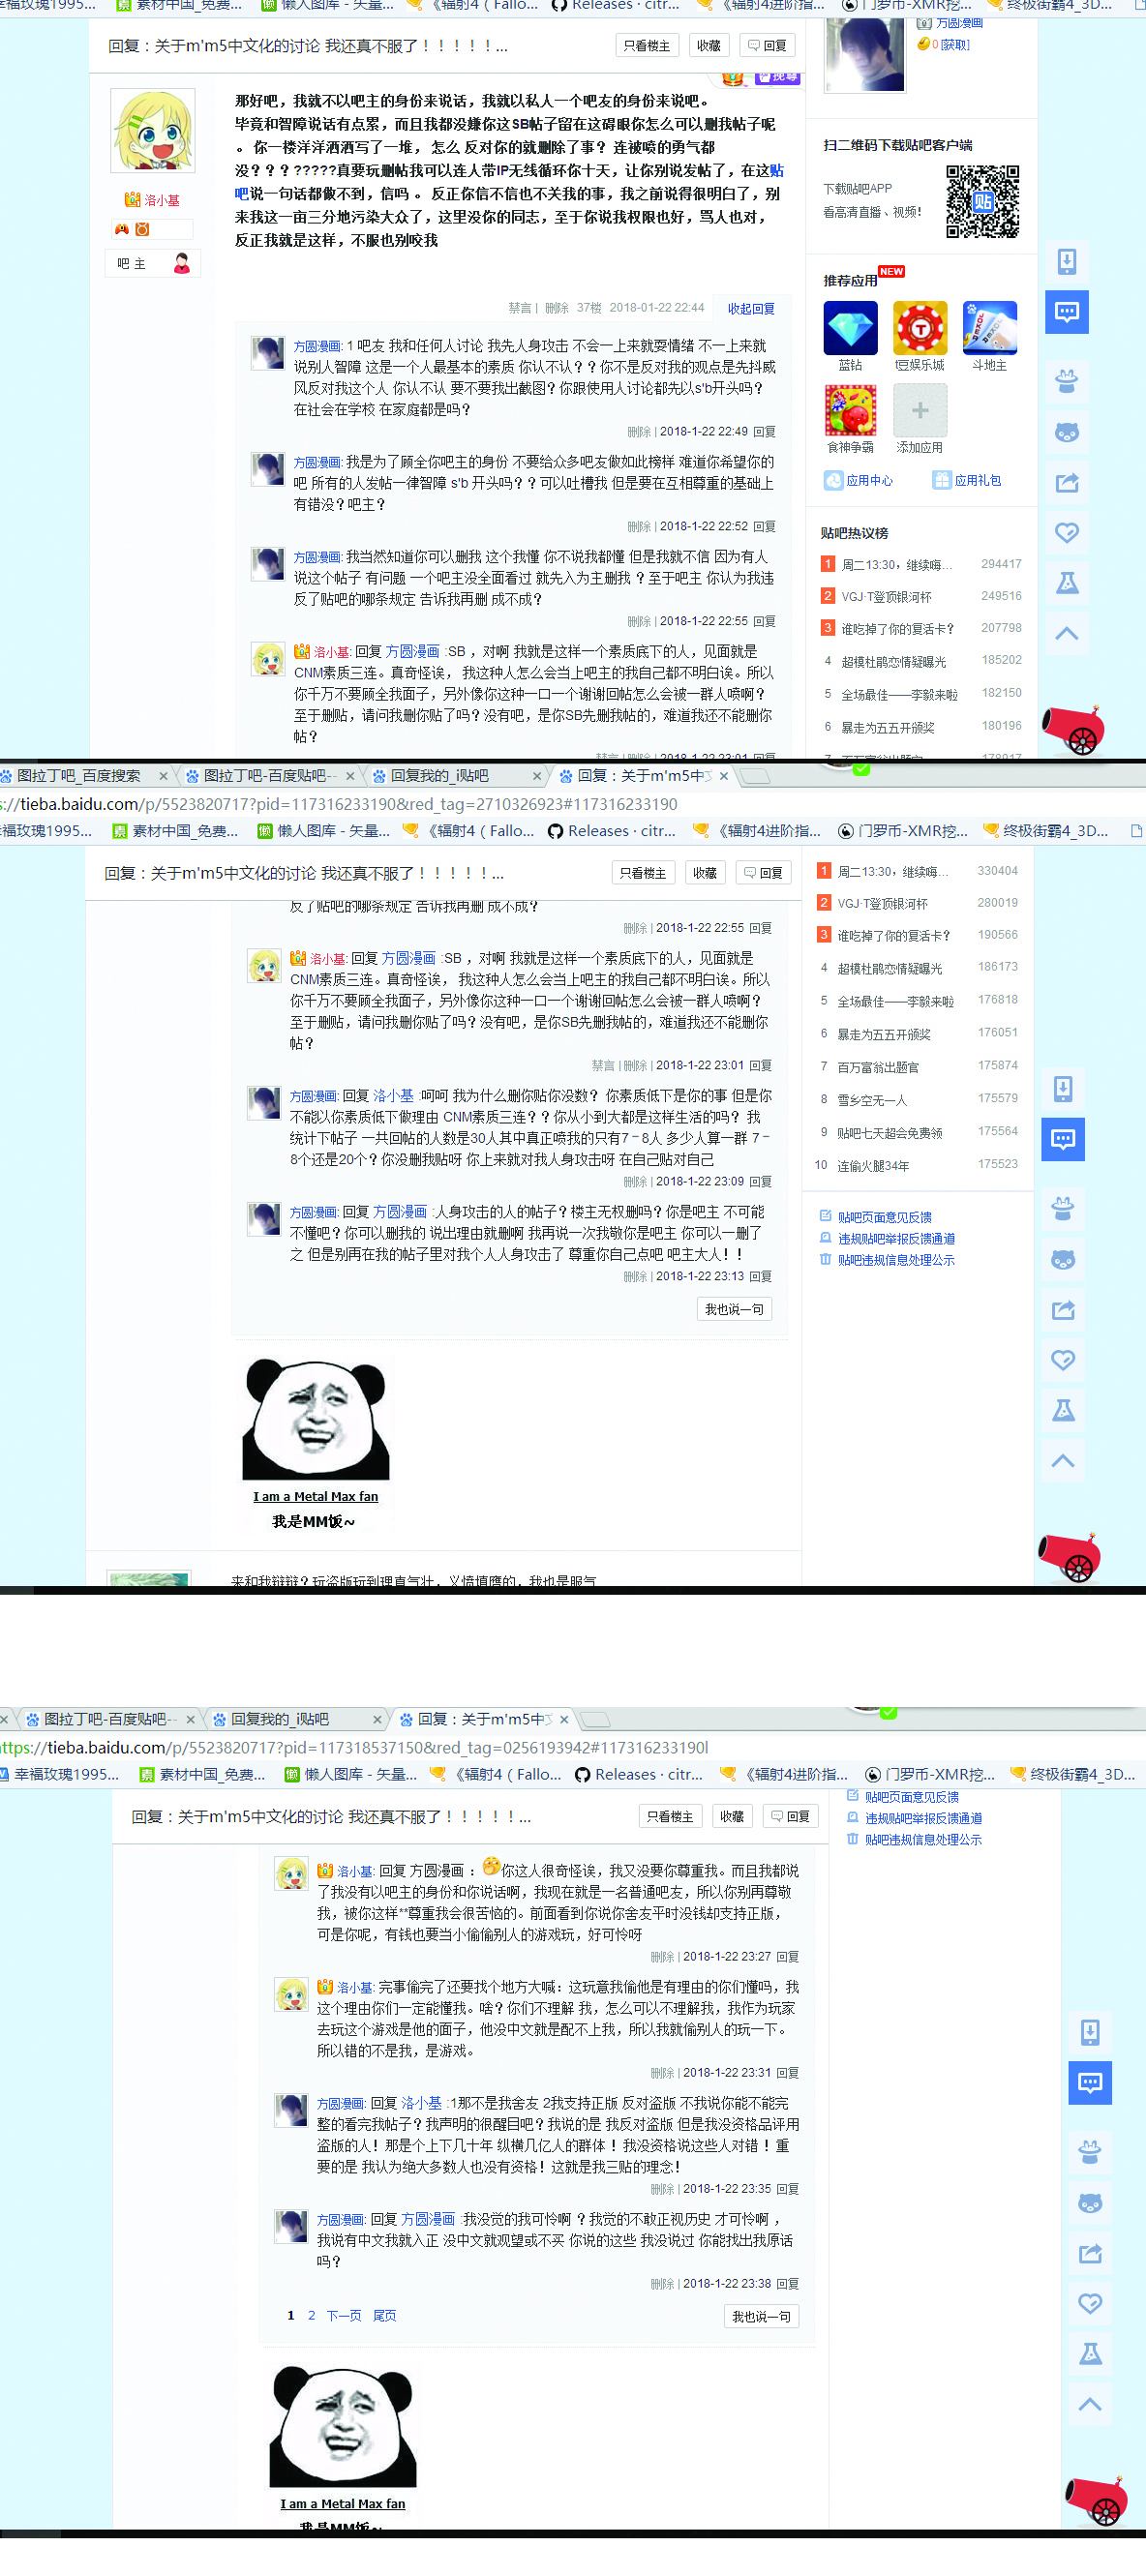
Task: Launch the 逗娱乐城 poker chip app
Action: [920, 328]
